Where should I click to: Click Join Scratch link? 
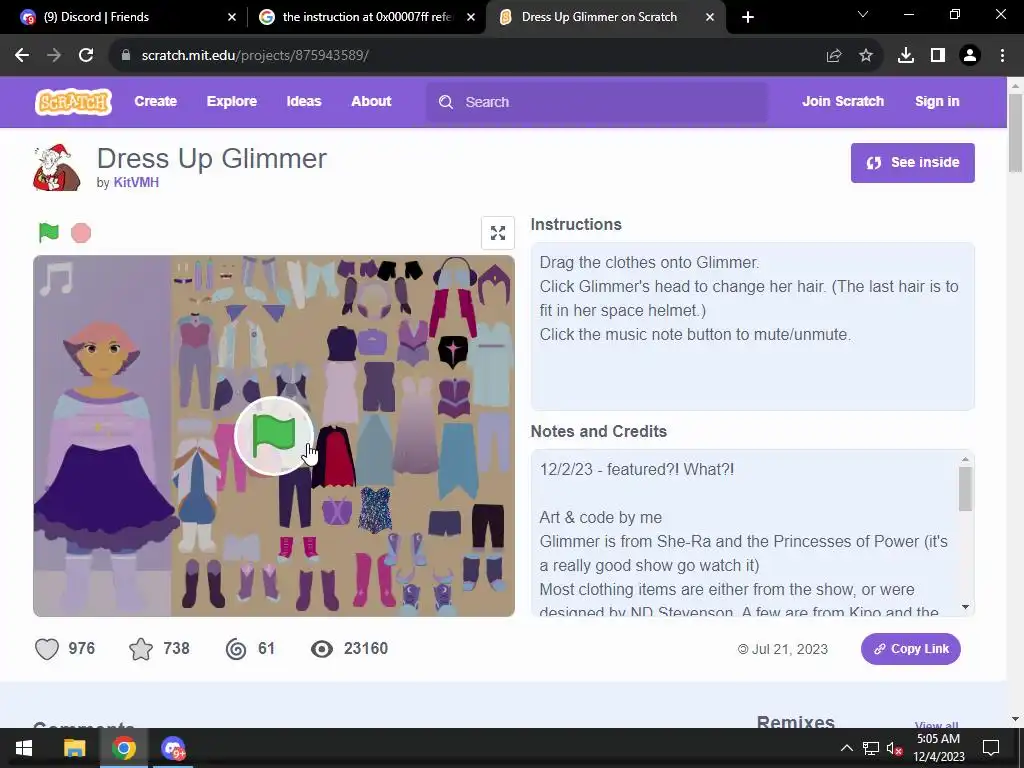tap(843, 101)
